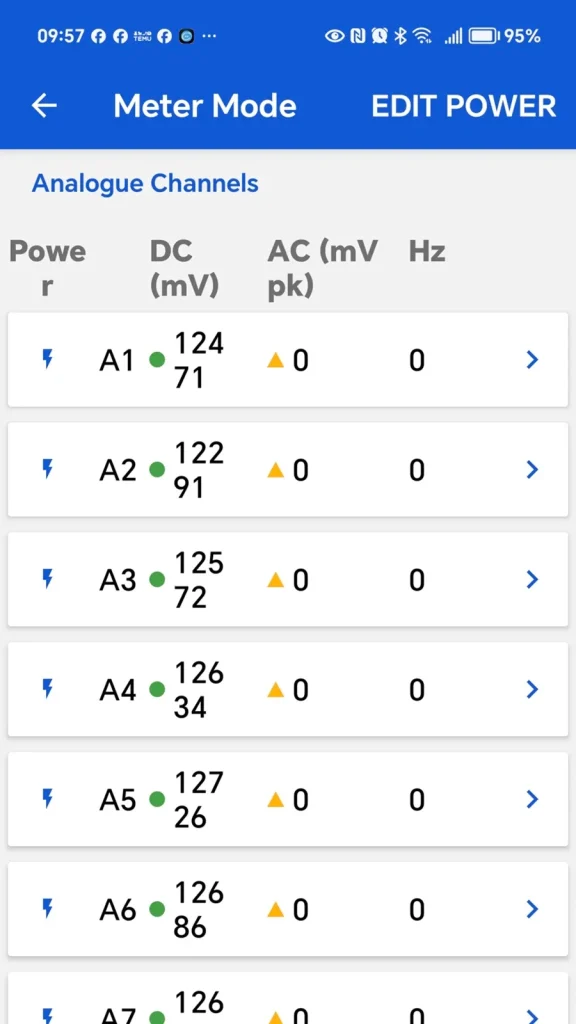This screenshot has width=576, height=1024.
Task: Select the A5 channel row
Action: [x=288, y=799]
